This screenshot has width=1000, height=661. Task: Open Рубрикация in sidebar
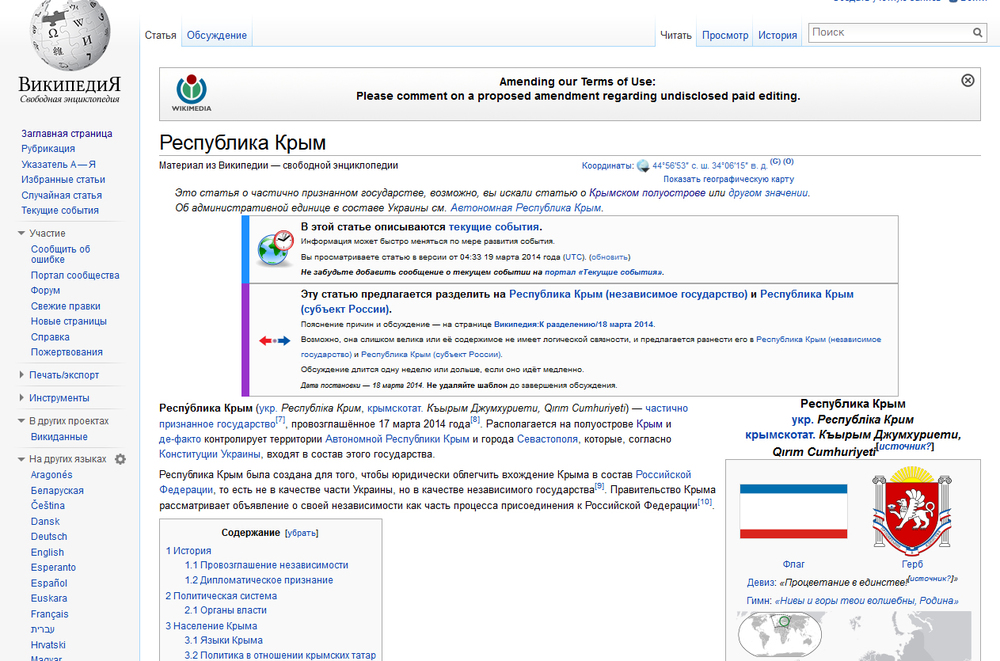(x=48, y=149)
